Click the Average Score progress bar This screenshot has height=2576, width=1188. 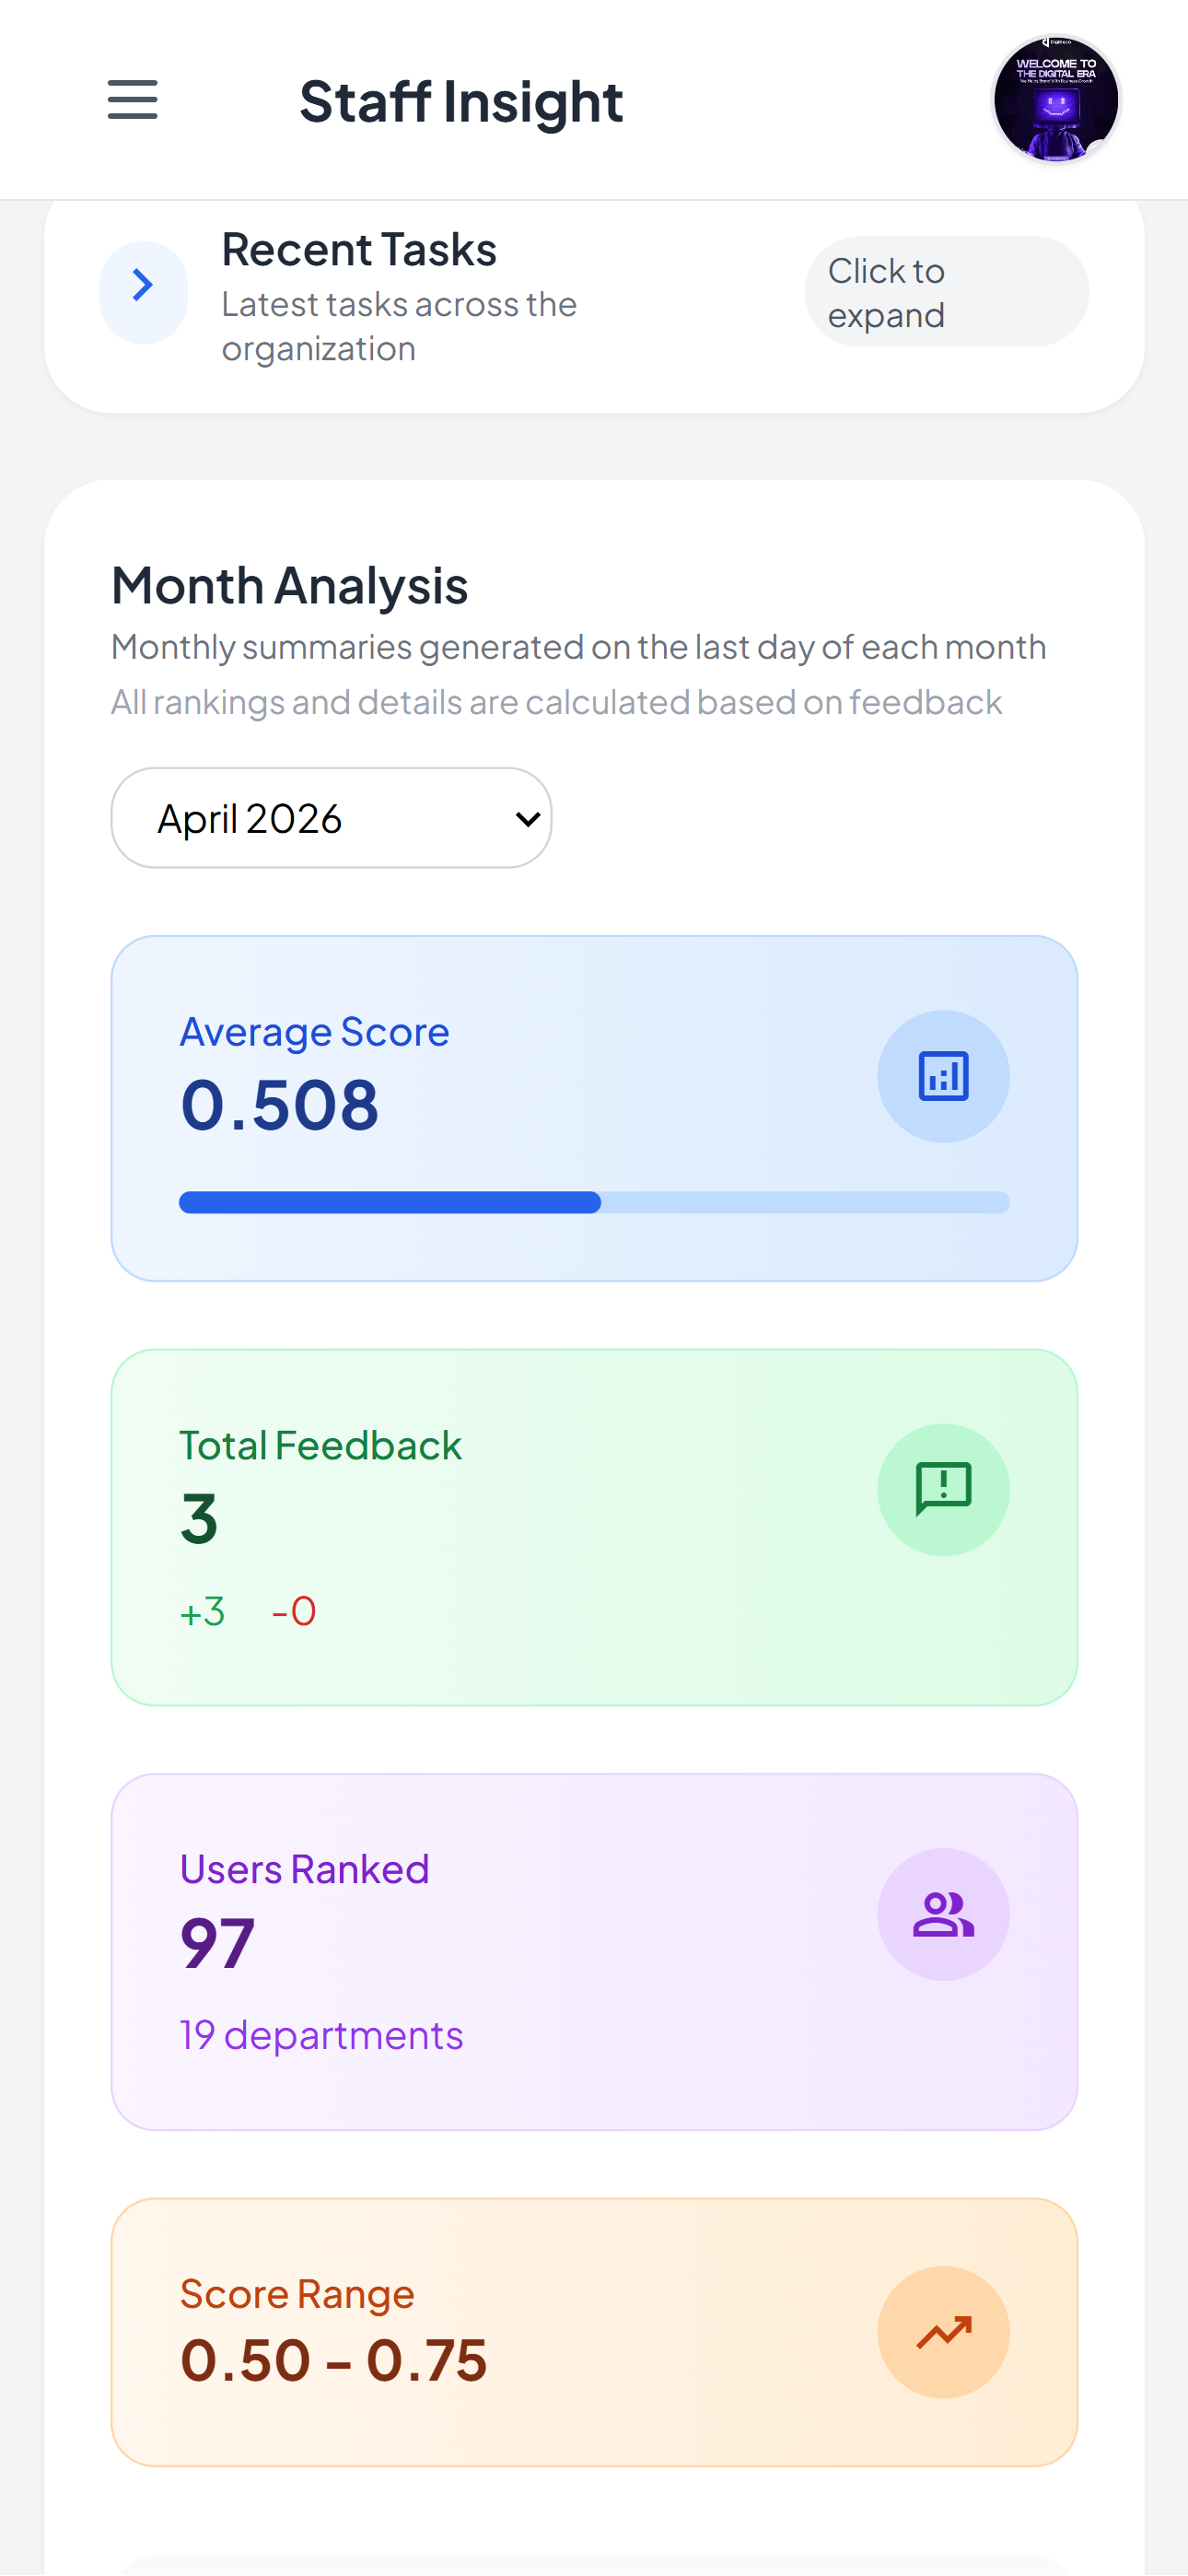[594, 1202]
